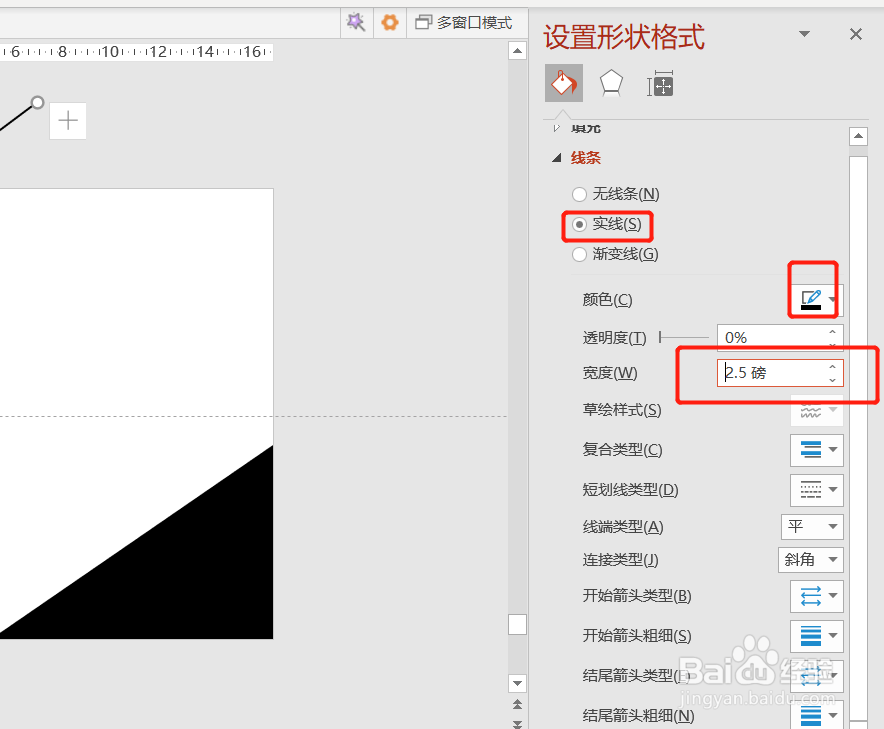Click the slide canvas scrollbar thumb
The height and width of the screenshot is (729, 884).
(518, 625)
